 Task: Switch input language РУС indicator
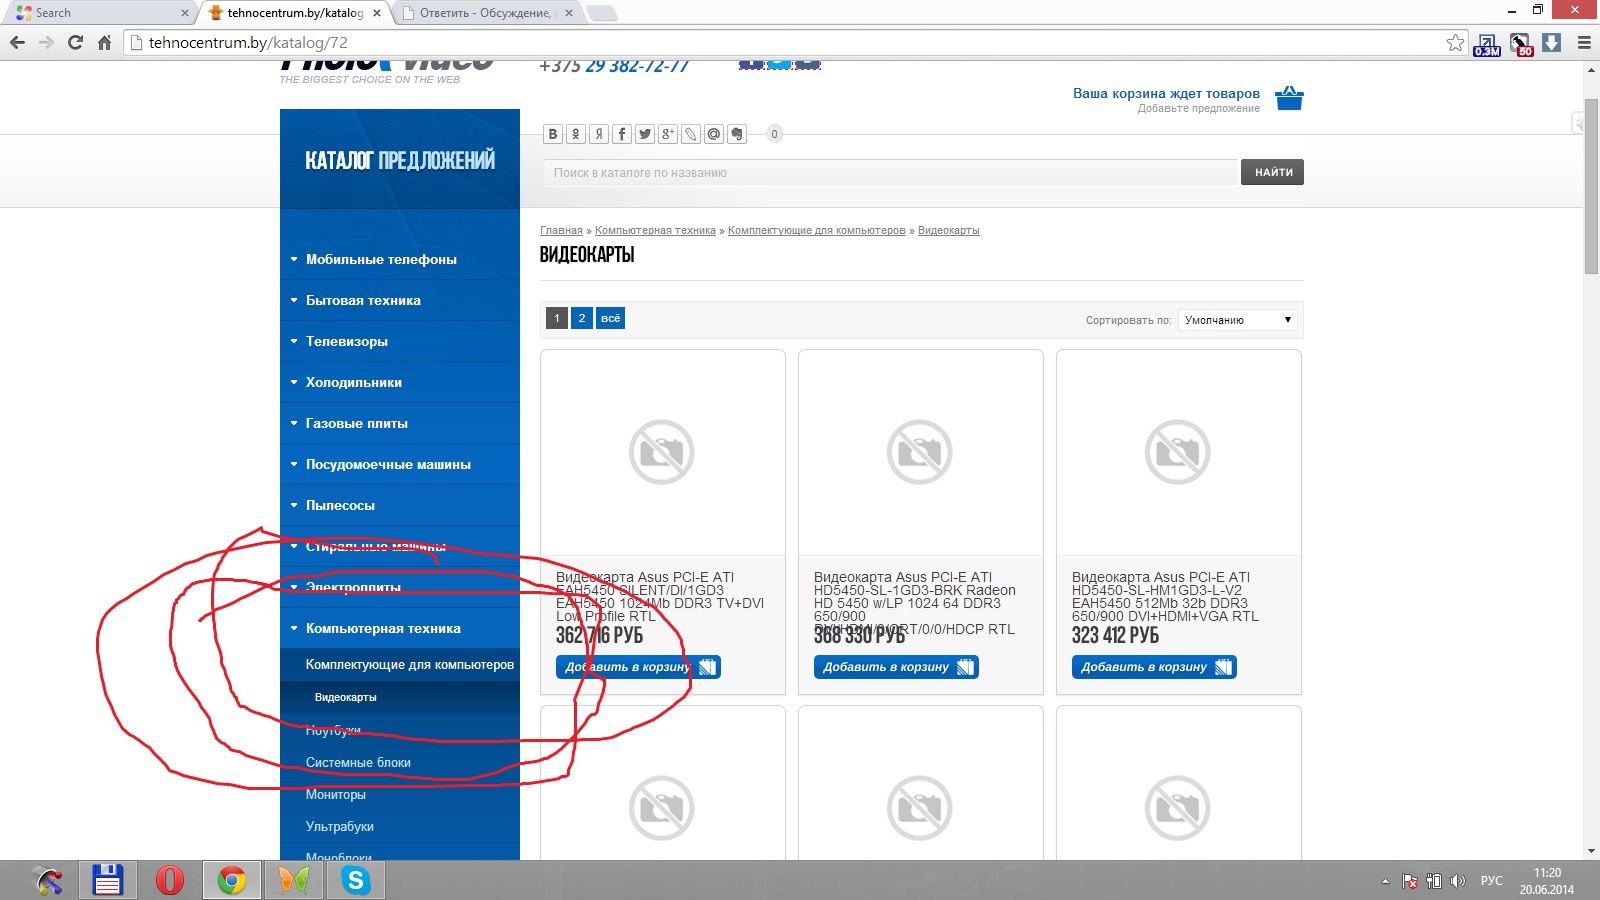(1491, 881)
